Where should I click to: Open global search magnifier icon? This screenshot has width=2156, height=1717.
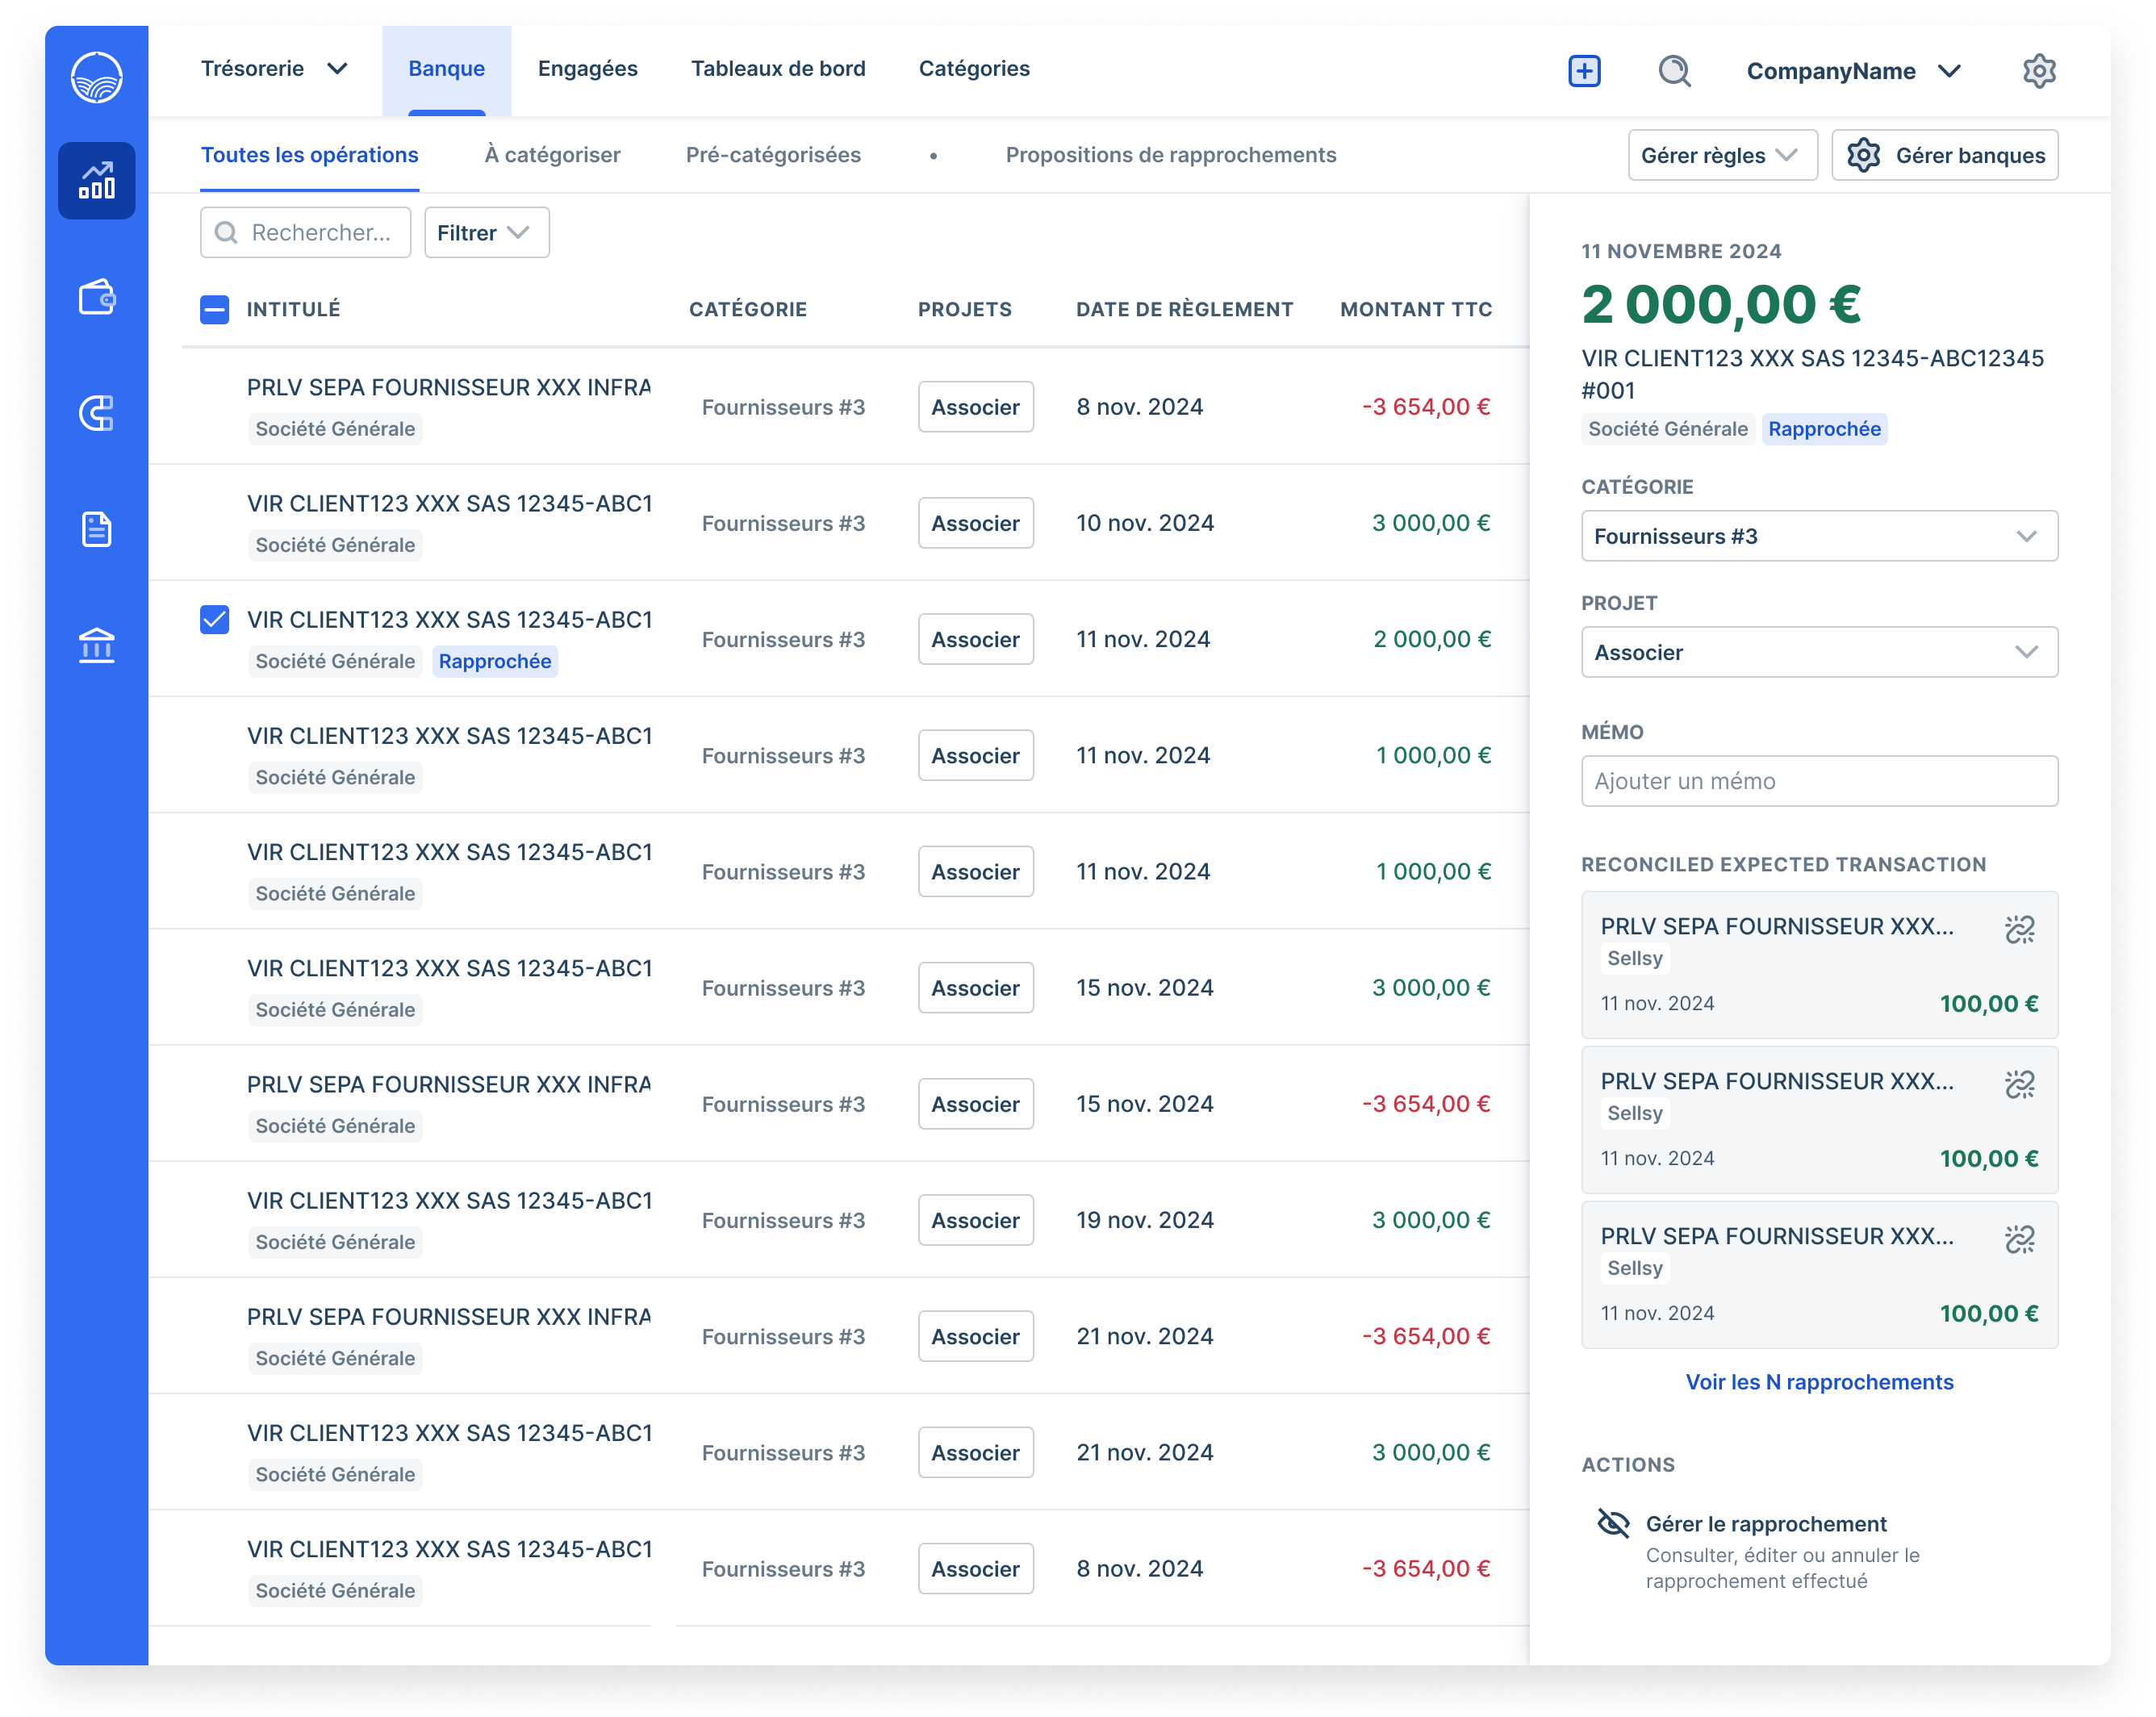tap(1674, 71)
